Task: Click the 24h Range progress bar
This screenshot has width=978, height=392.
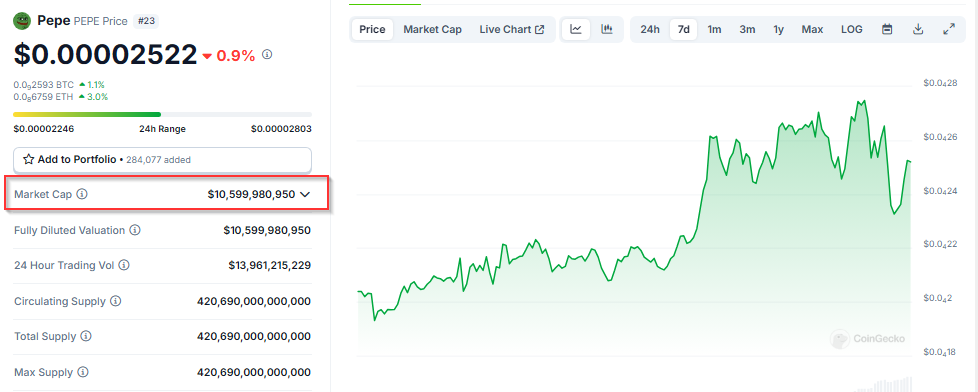Action: (162, 115)
